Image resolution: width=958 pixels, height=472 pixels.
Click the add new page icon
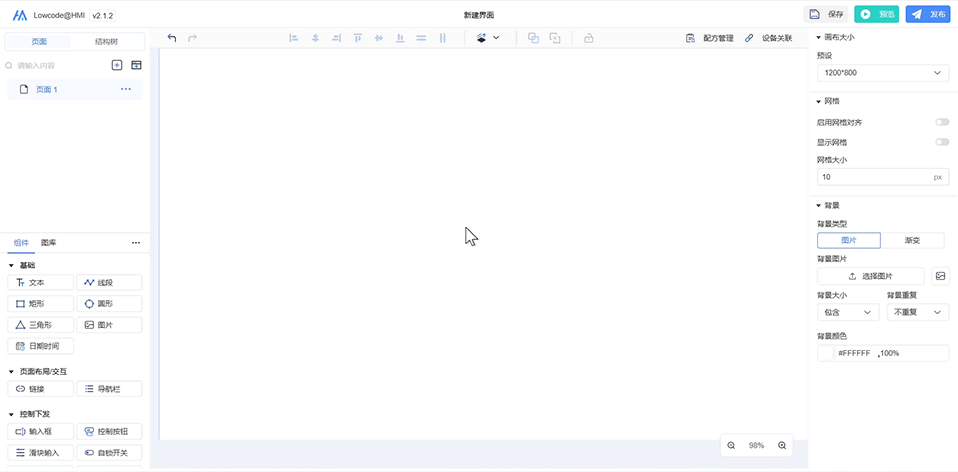117,65
